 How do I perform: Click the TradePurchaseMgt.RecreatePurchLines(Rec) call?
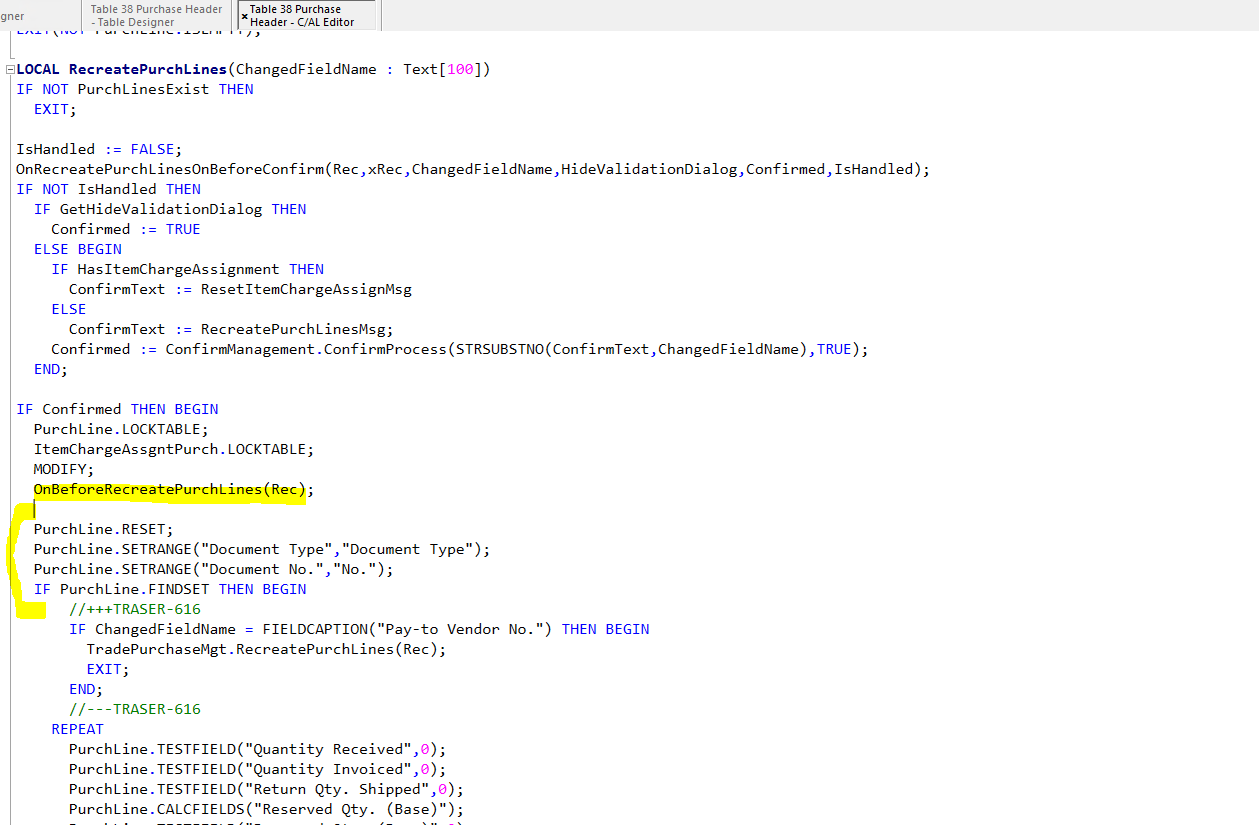[250, 648]
